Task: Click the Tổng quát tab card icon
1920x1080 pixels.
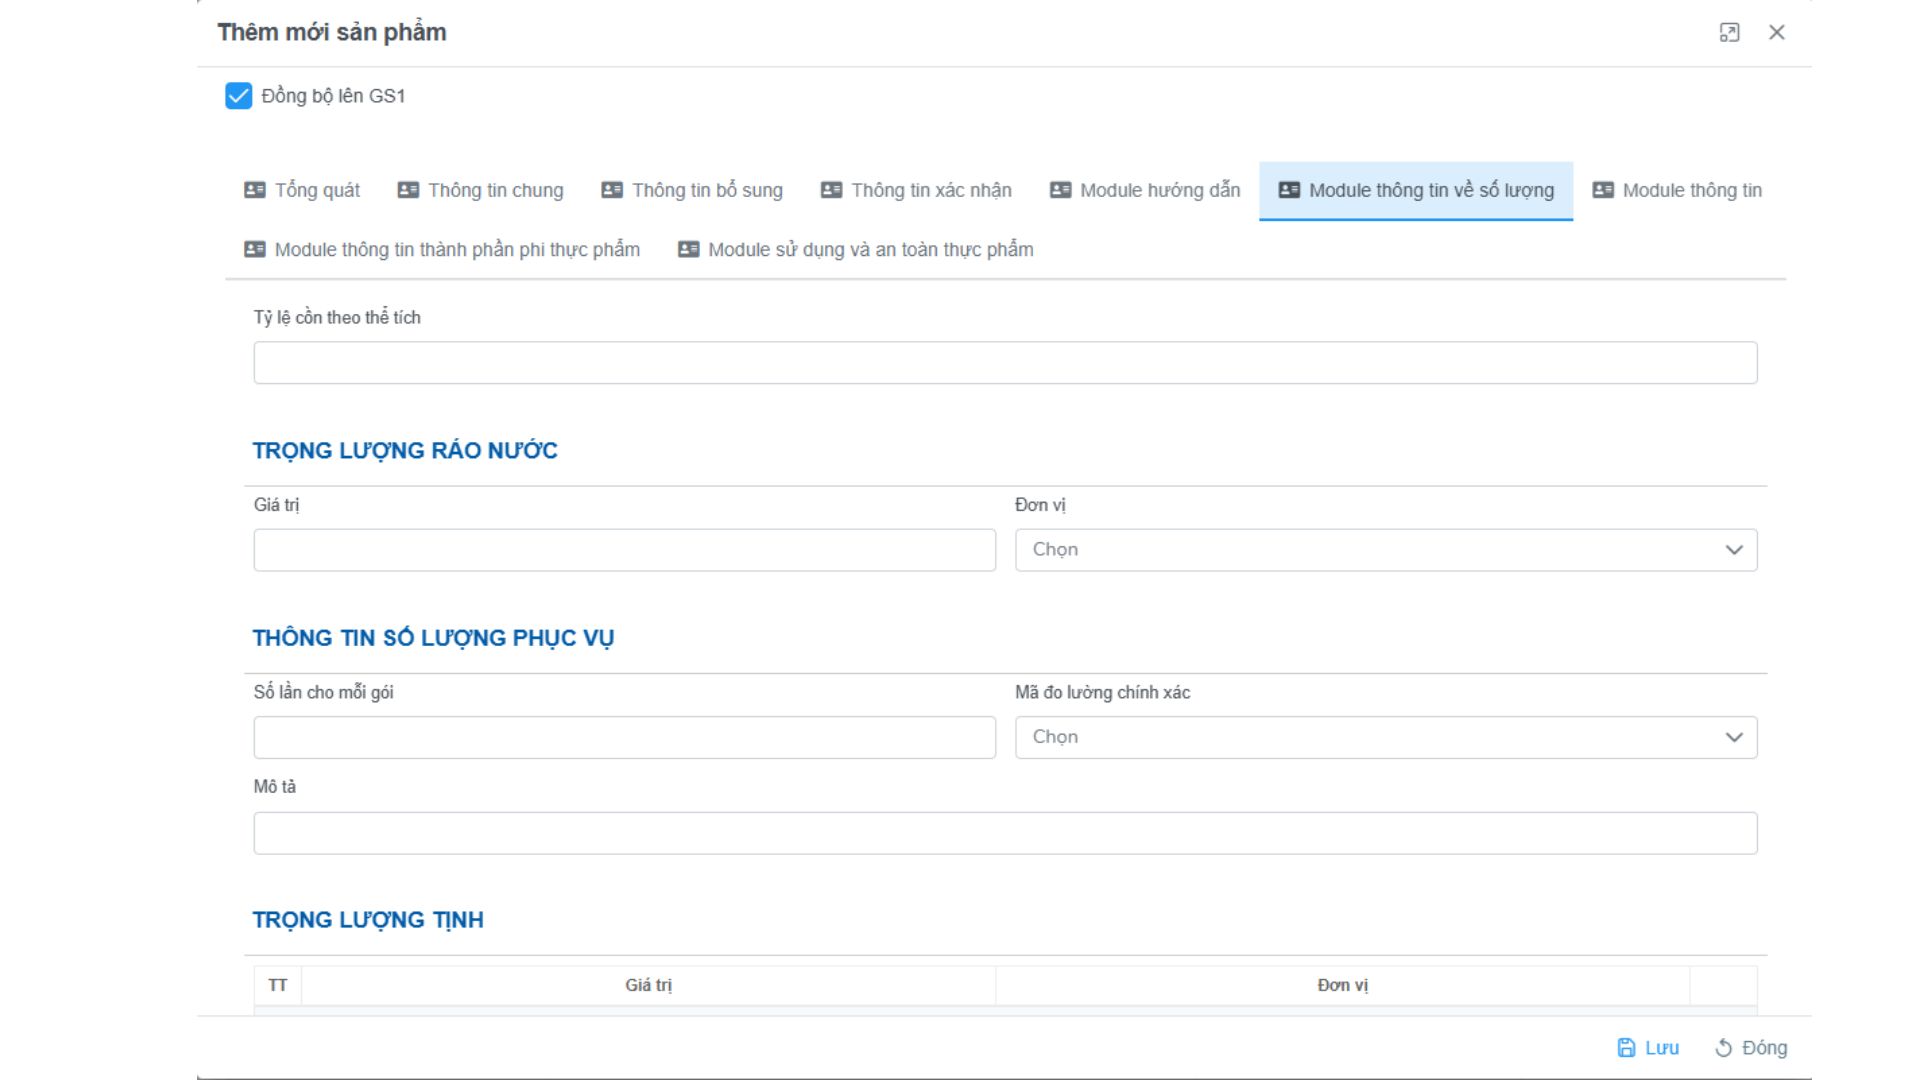Action: [255, 190]
